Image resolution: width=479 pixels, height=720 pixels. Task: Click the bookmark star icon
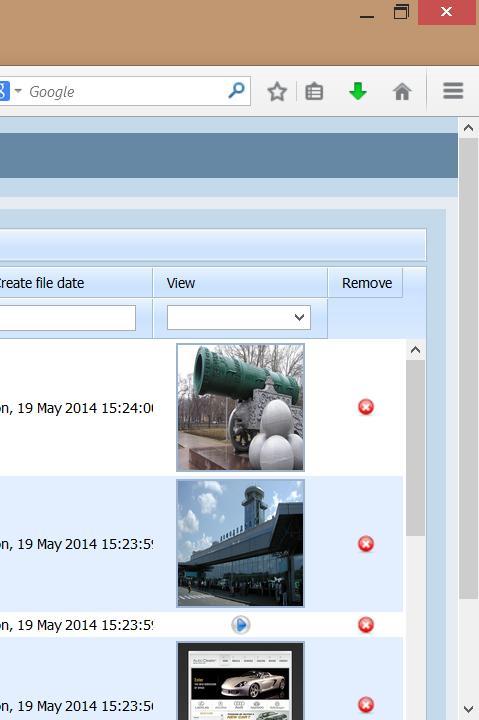point(277,91)
